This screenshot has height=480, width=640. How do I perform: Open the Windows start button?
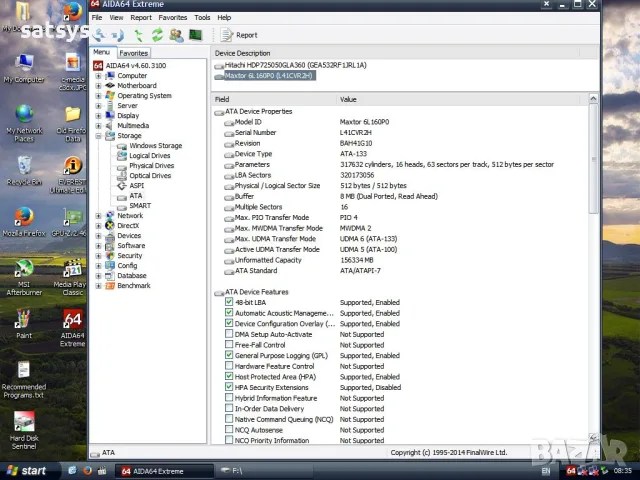pyautogui.click(x=28, y=471)
